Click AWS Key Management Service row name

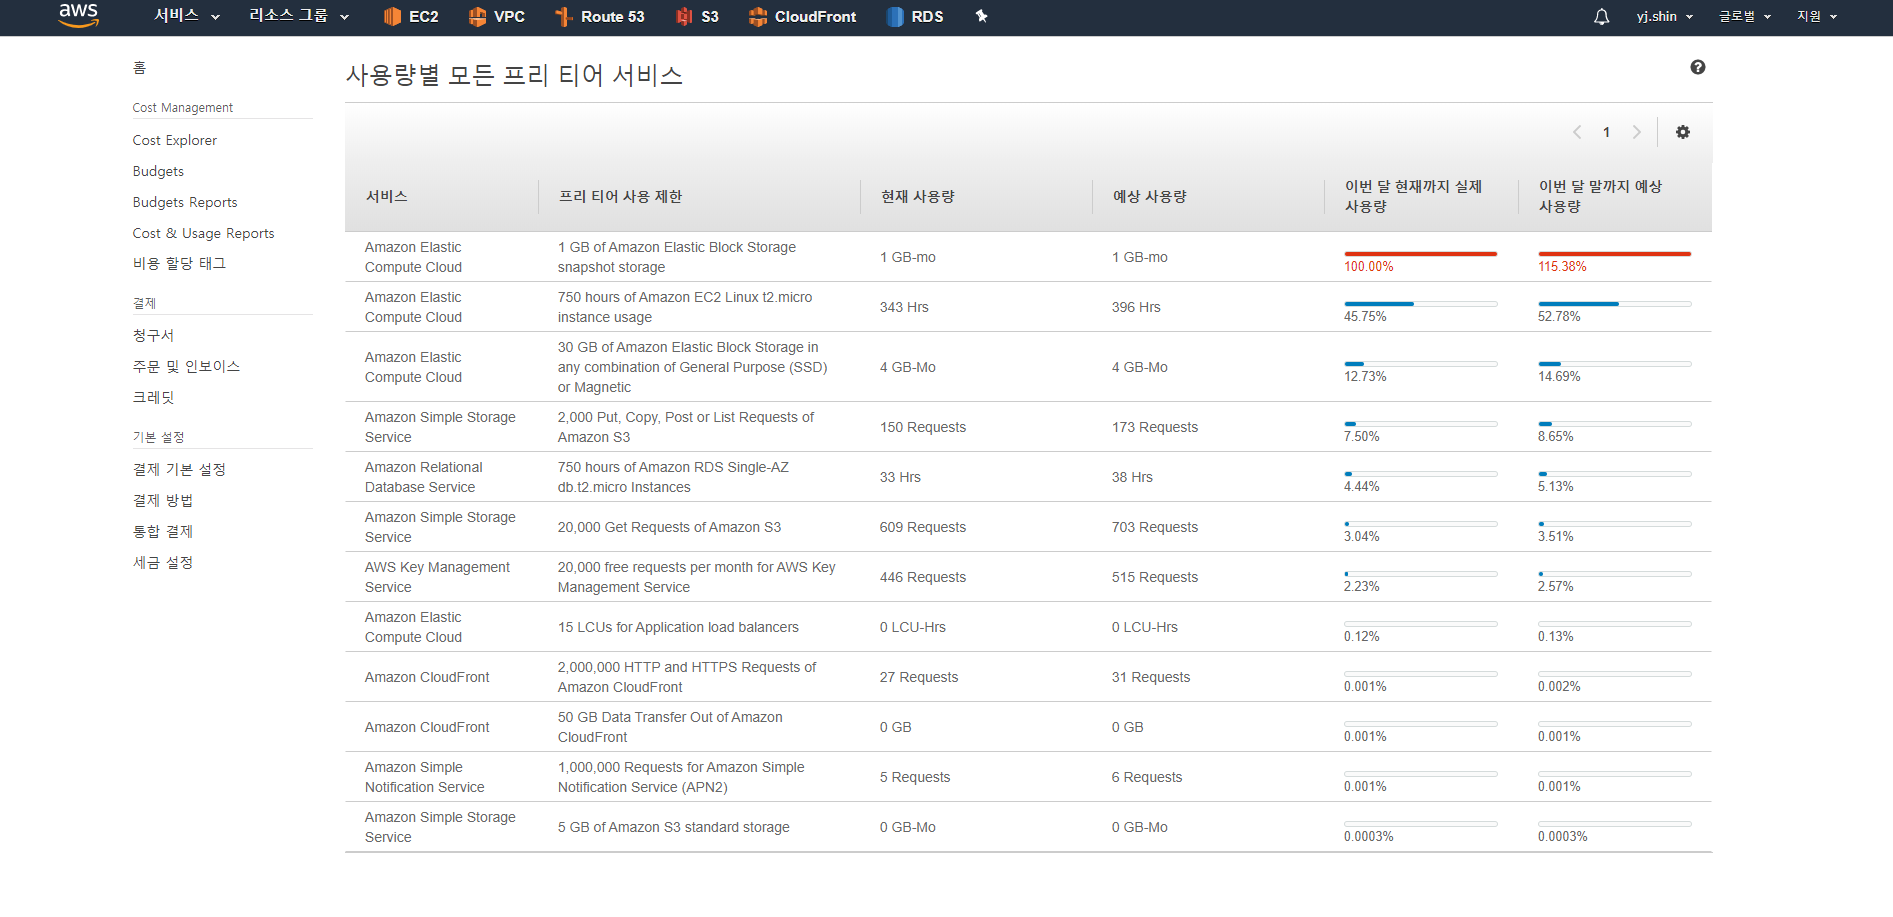tap(437, 577)
